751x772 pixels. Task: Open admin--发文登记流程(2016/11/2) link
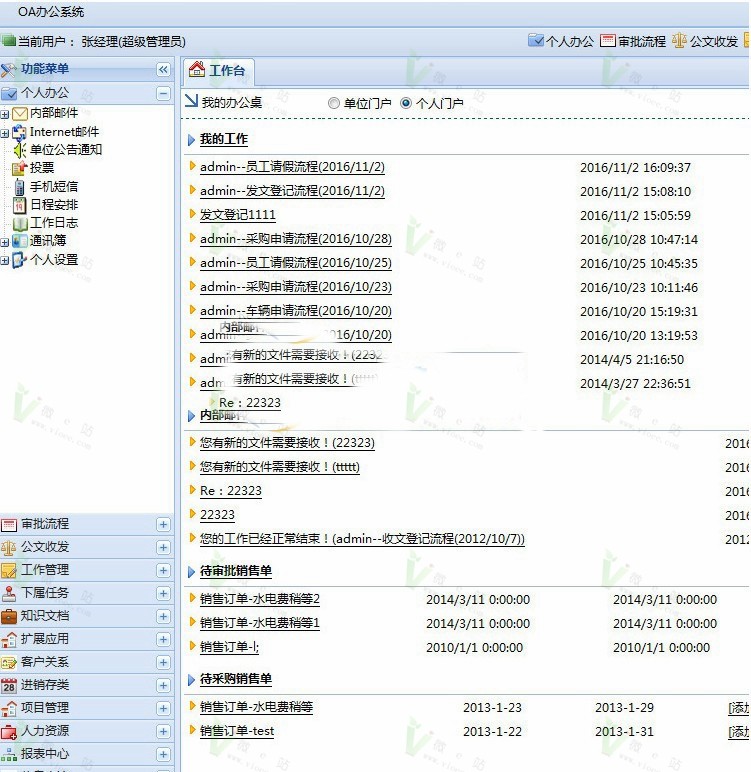click(292, 191)
